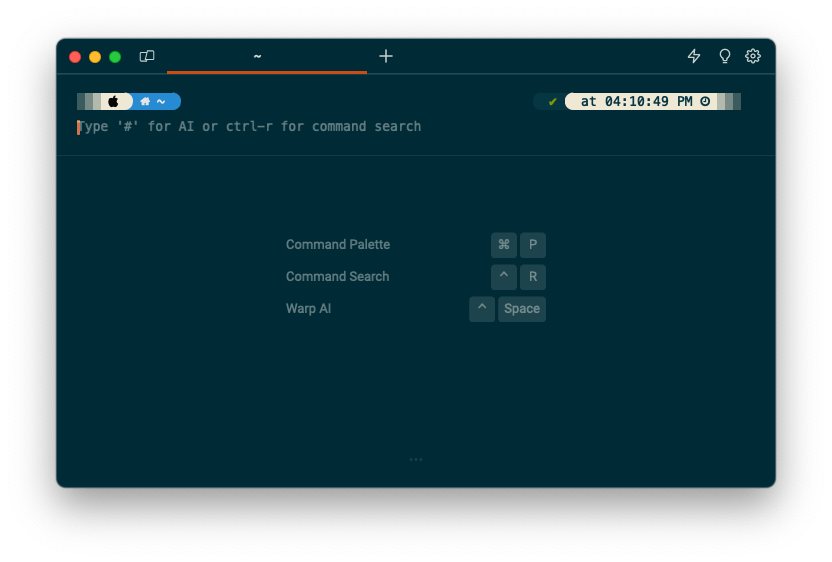
Task: Open Command Palette from the shortcut list
Action: pos(338,245)
